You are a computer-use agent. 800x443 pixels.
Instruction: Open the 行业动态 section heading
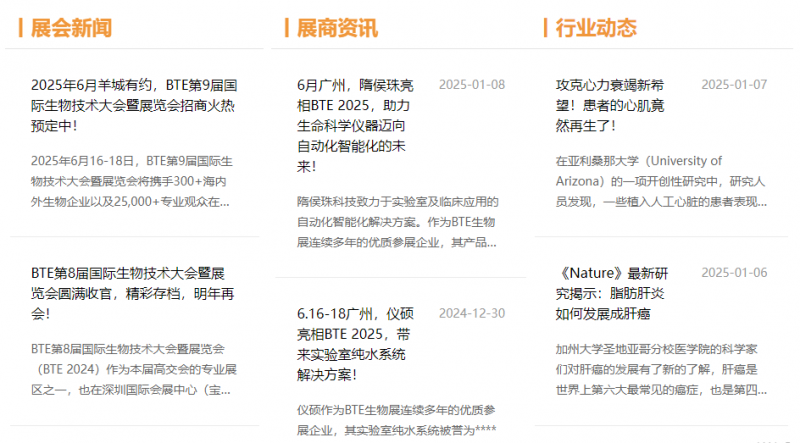pyautogui.click(x=596, y=28)
